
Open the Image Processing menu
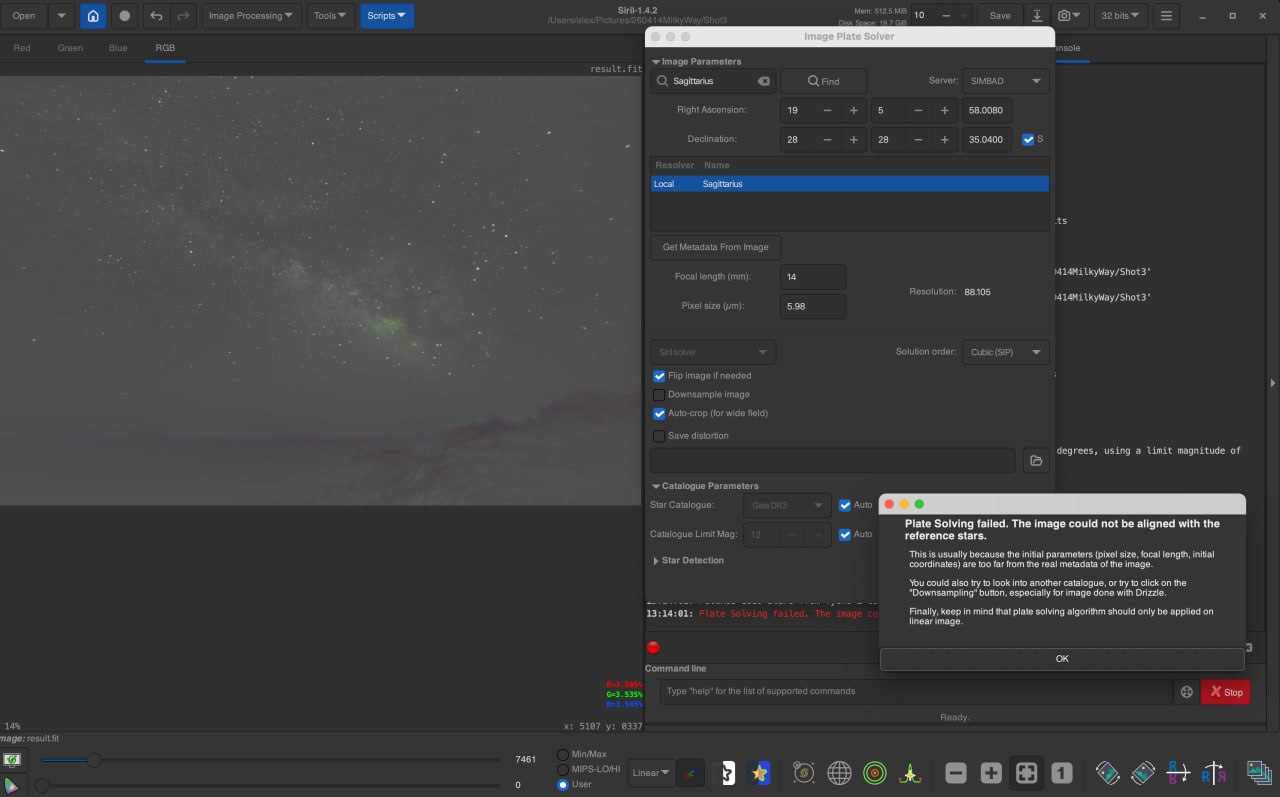251,16
